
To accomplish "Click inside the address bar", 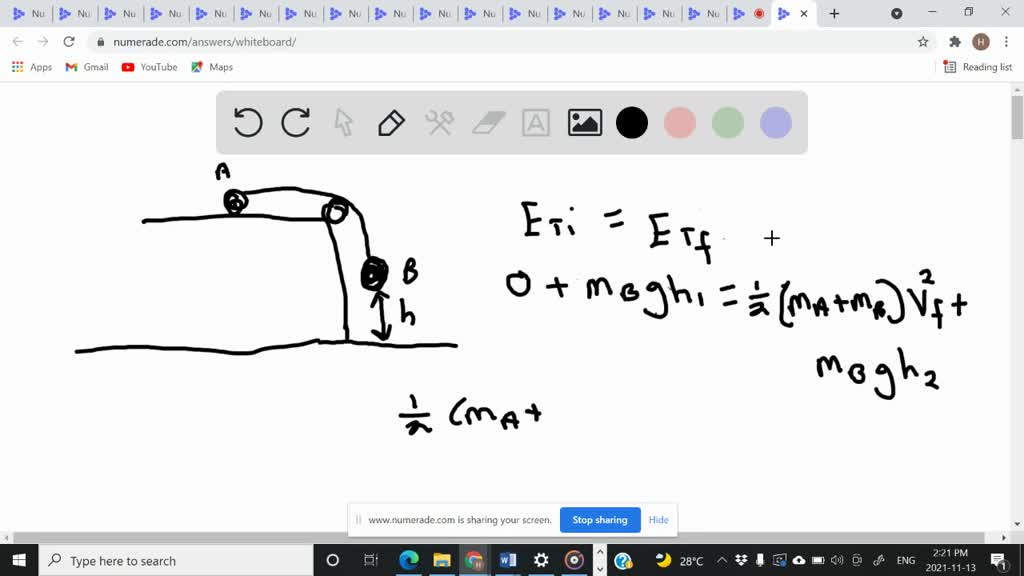I will (x=300, y=42).
